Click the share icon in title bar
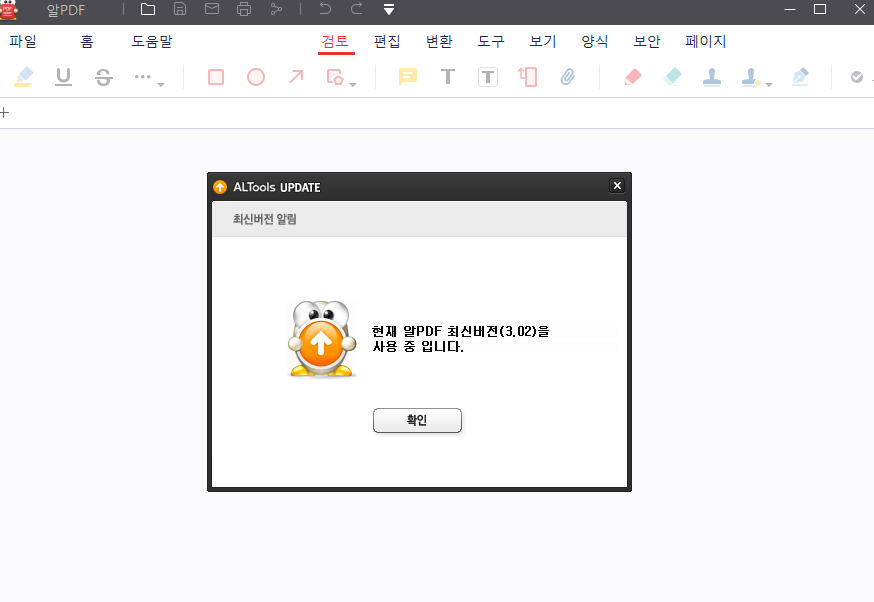This screenshot has height=602, width=874. pyautogui.click(x=276, y=9)
